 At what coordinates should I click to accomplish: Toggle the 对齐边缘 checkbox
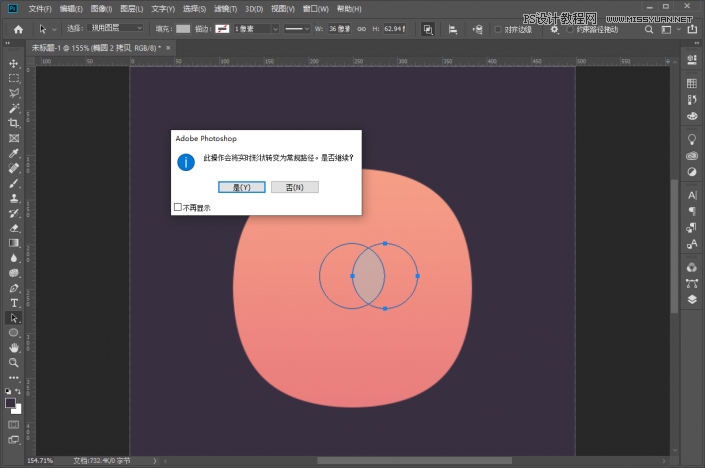[497, 29]
